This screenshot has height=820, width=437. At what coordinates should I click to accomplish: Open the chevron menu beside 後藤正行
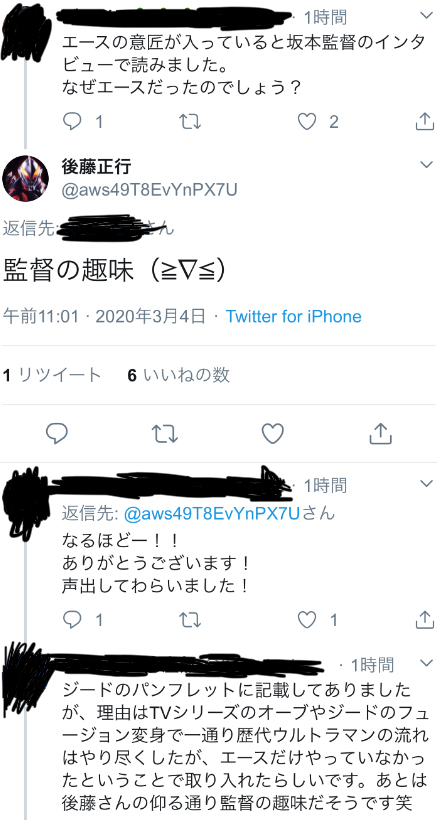coord(427,165)
